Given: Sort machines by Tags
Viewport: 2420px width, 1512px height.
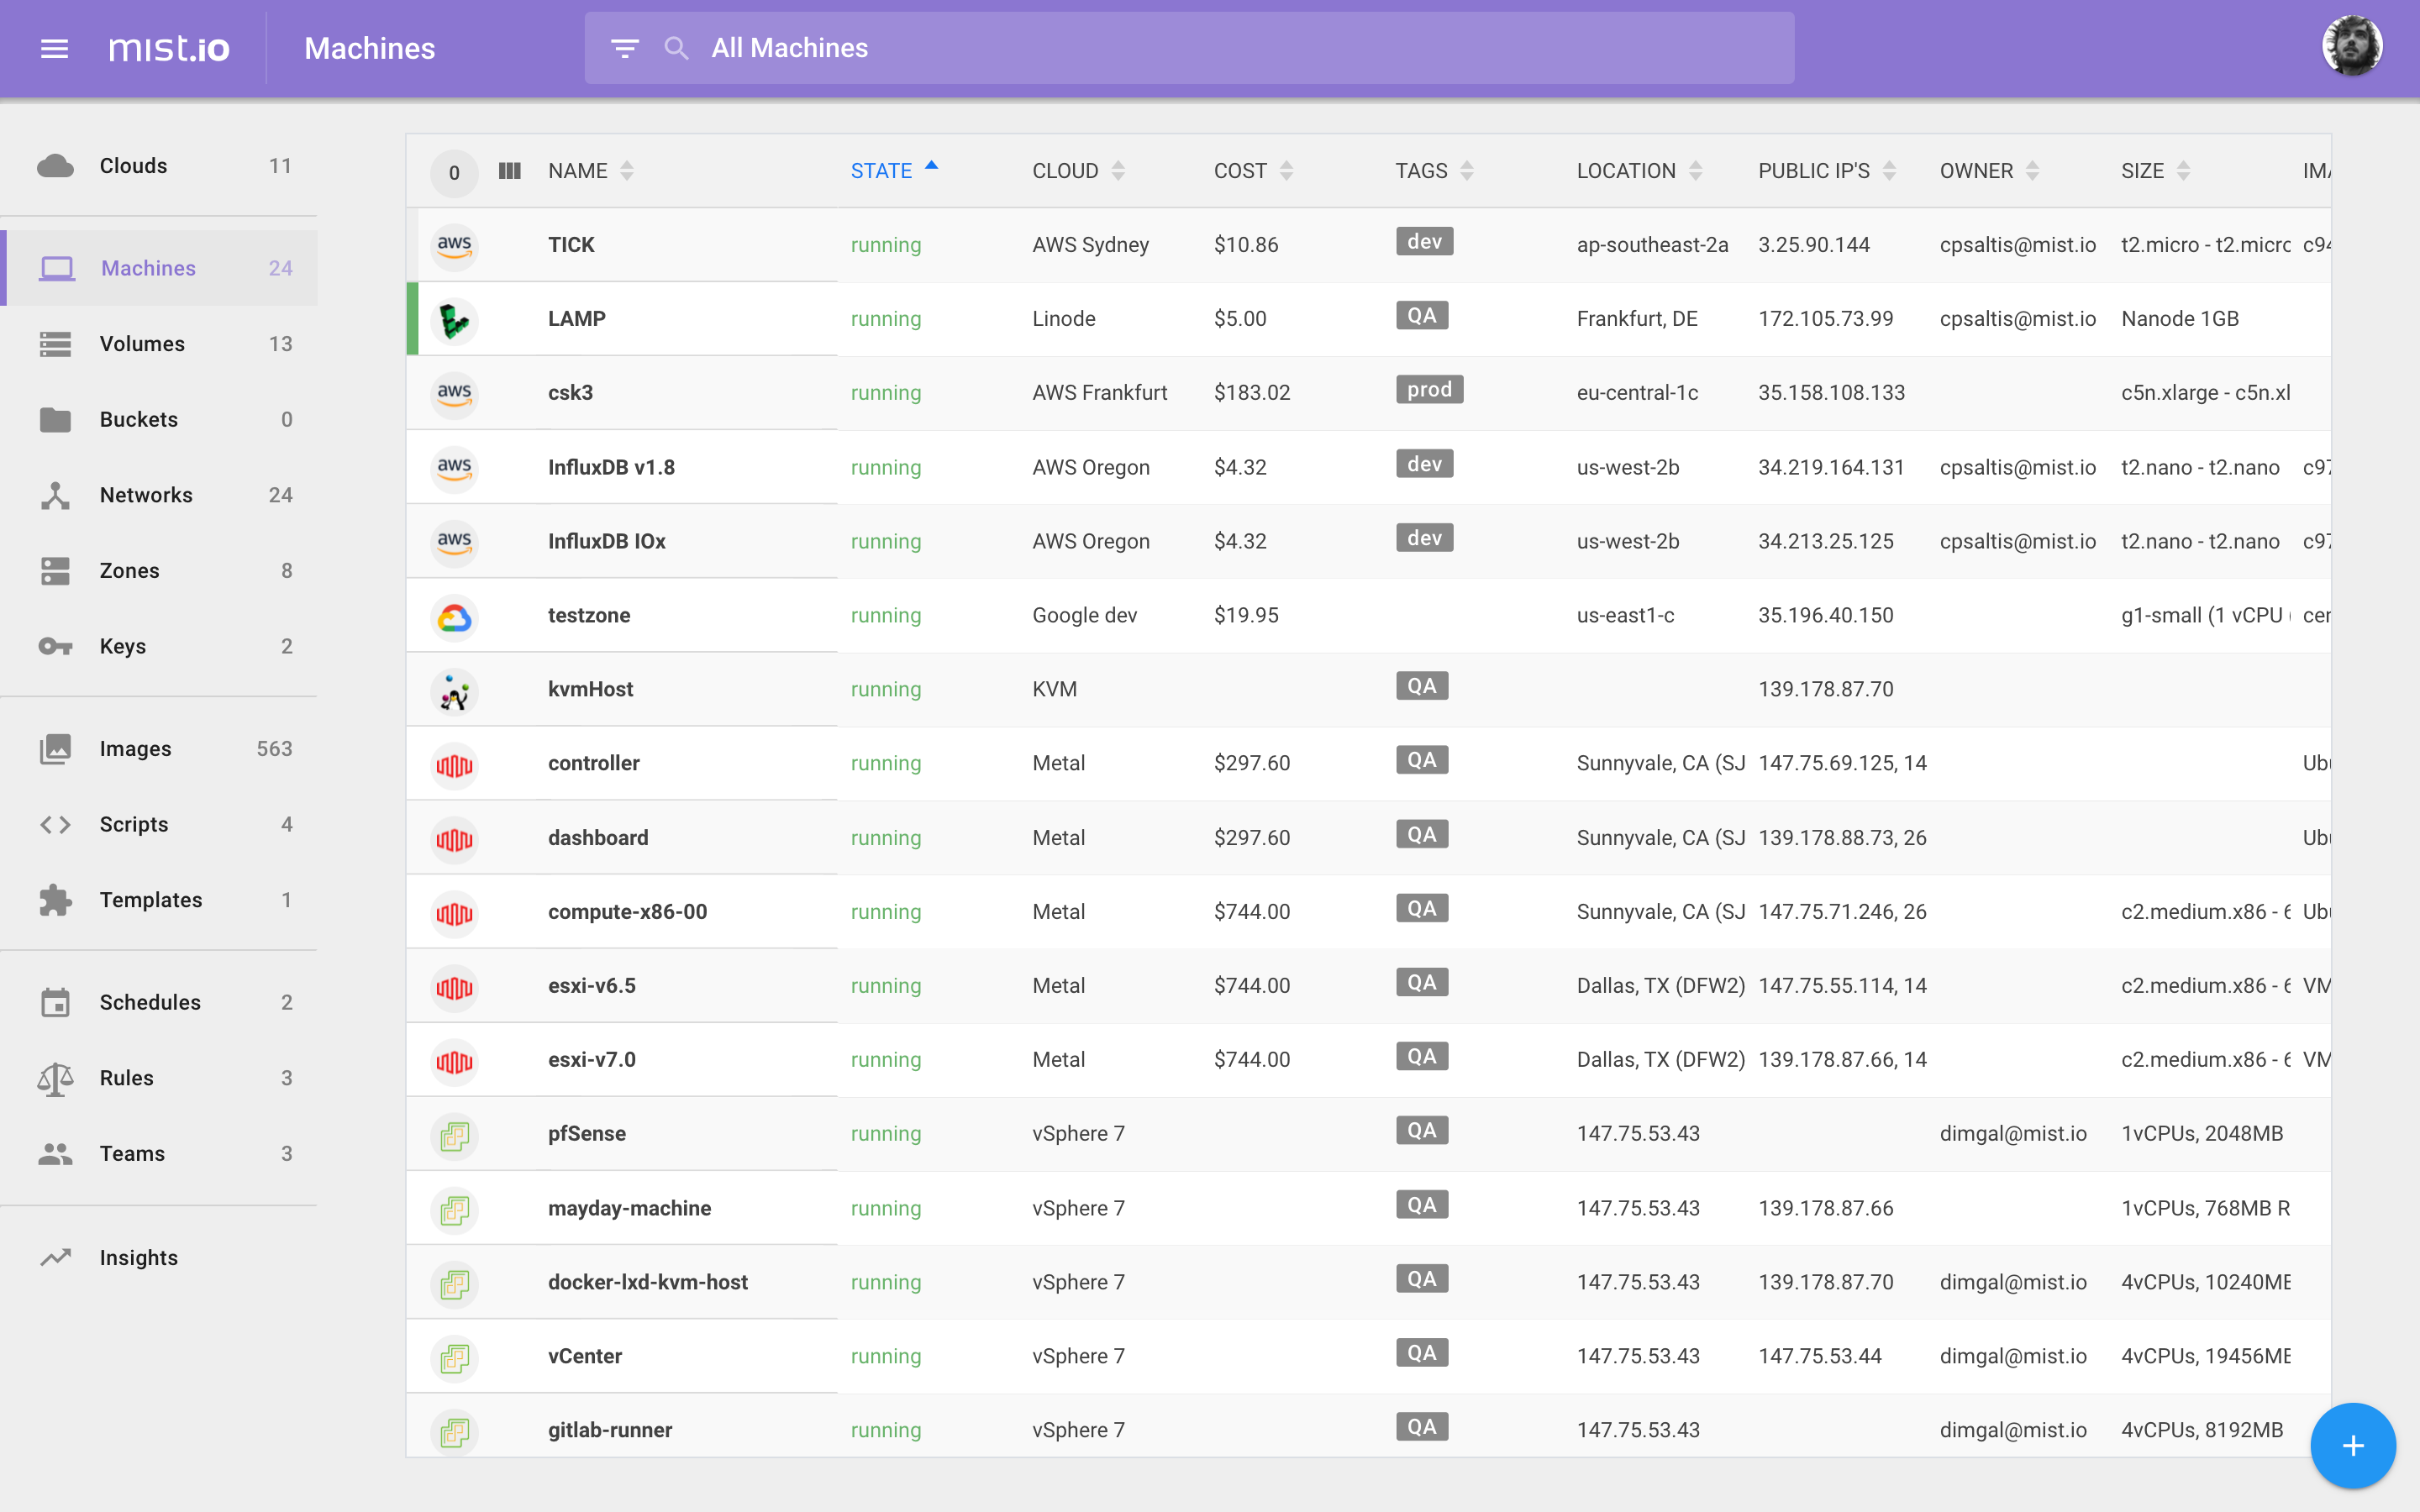Looking at the screenshot, I should click(1434, 171).
